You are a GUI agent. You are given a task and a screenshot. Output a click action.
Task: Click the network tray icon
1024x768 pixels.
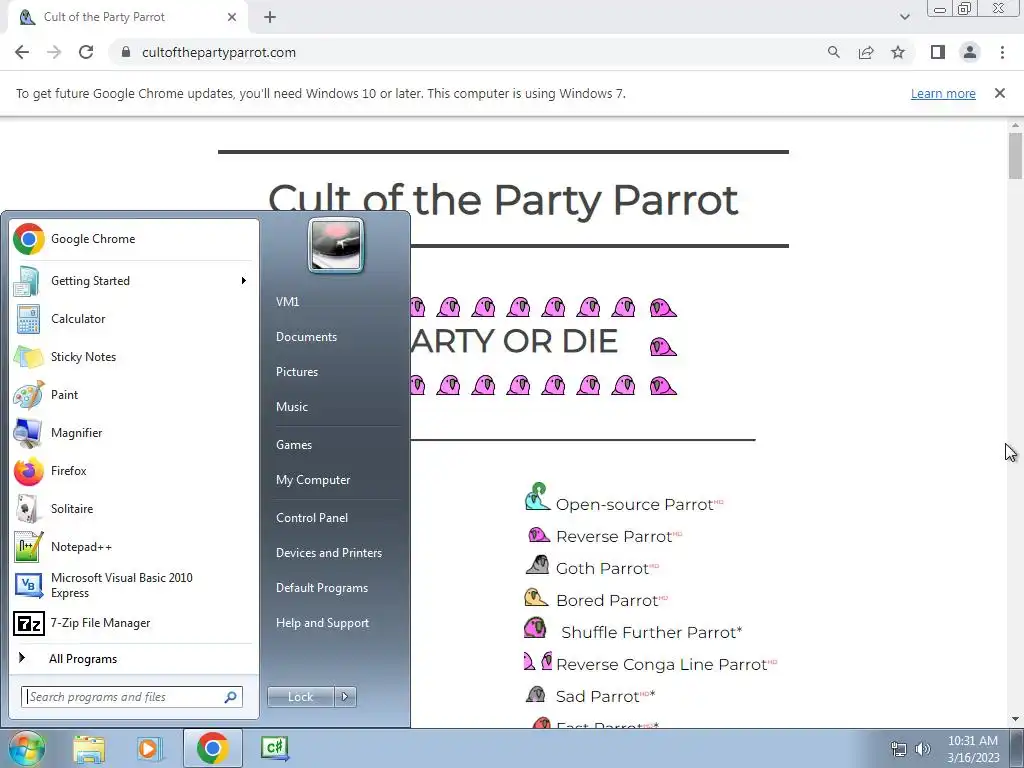pyautogui.click(x=899, y=749)
